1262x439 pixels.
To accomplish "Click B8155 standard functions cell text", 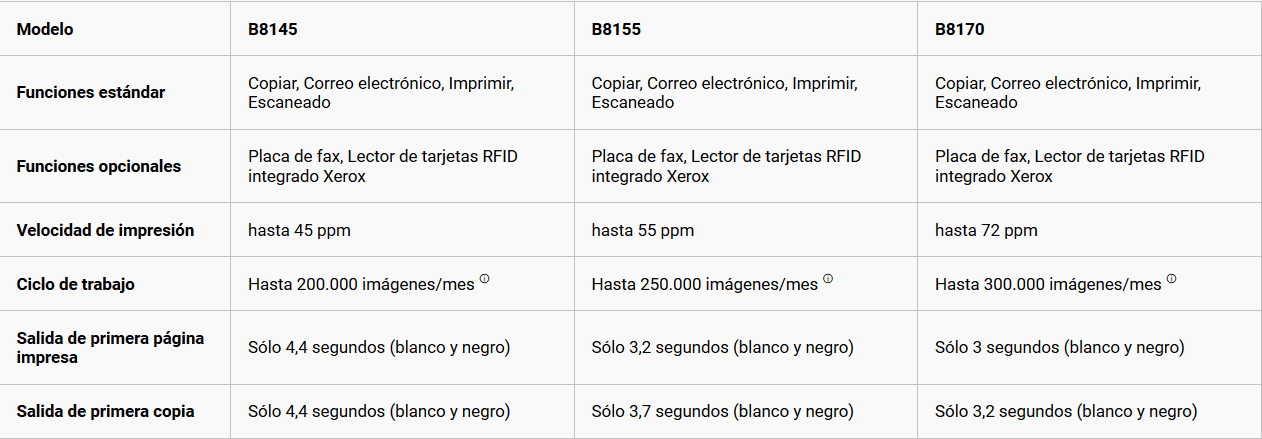I will [x=724, y=92].
